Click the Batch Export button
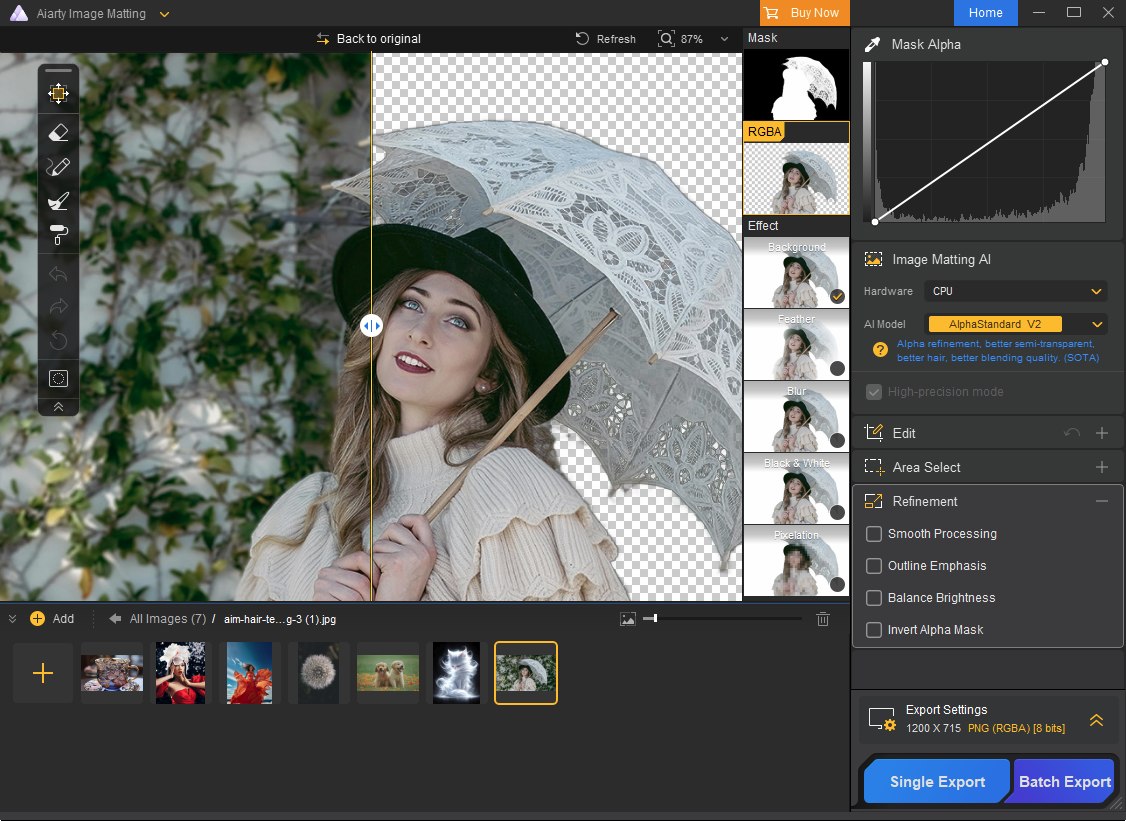The image size is (1126, 821). tap(1064, 782)
